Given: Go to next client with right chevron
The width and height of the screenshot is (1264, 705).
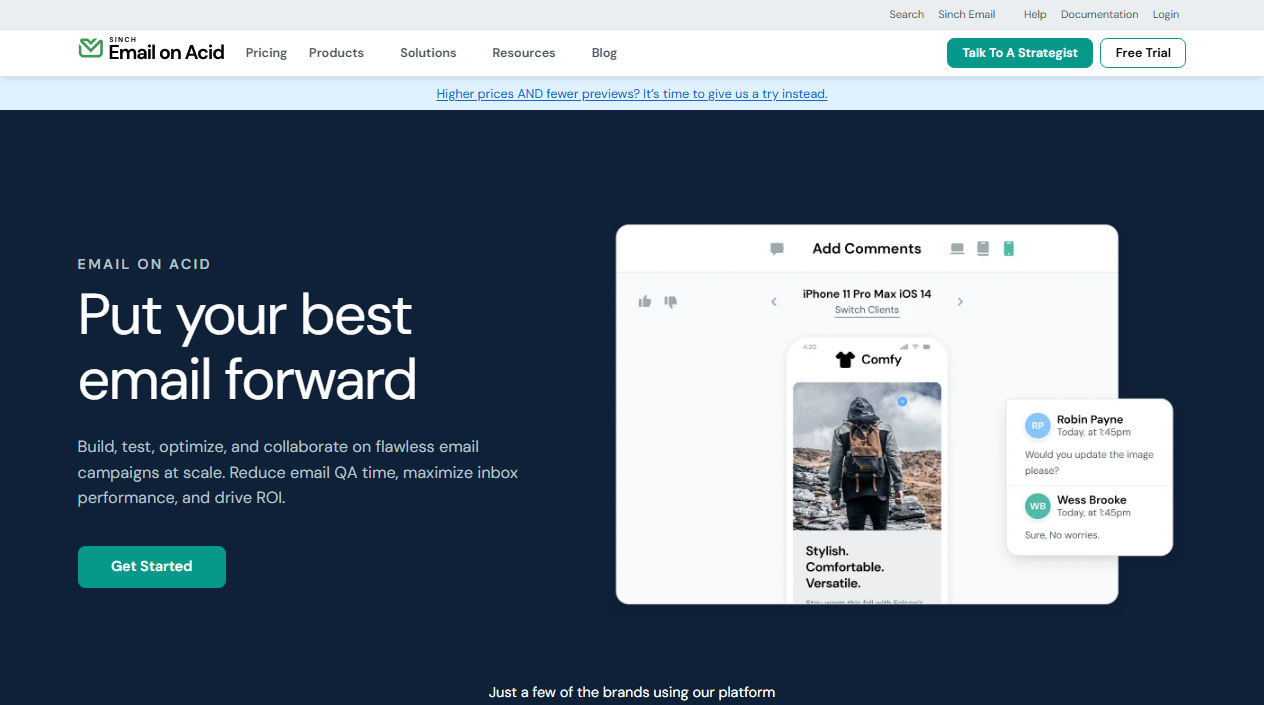Looking at the screenshot, I should click(x=960, y=302).
